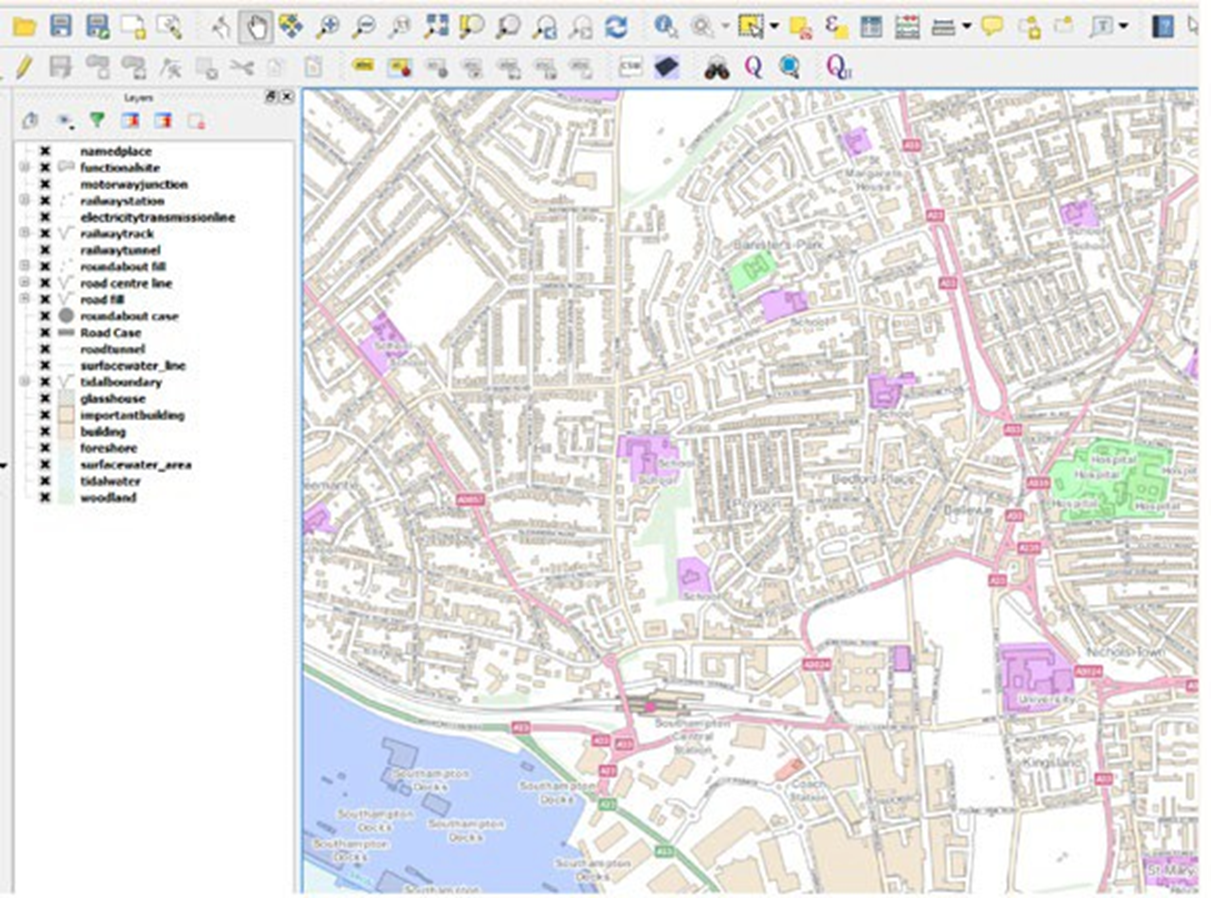Click the filter legend icon in Layers panel

(96, 119)
